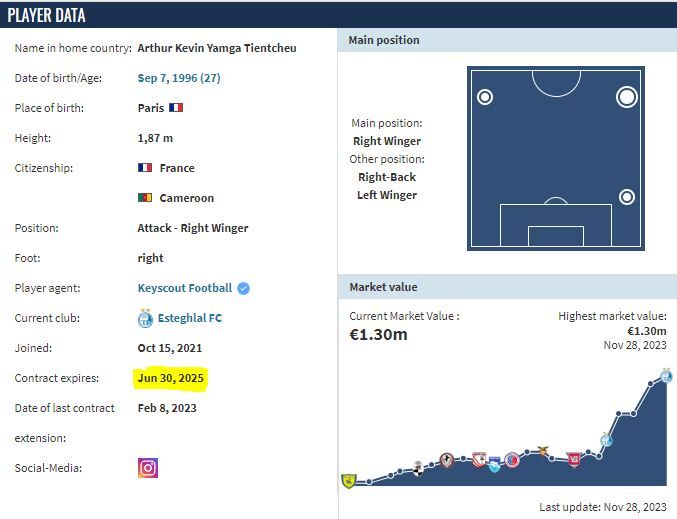Click the current market value €1.30m

[378, 335]
